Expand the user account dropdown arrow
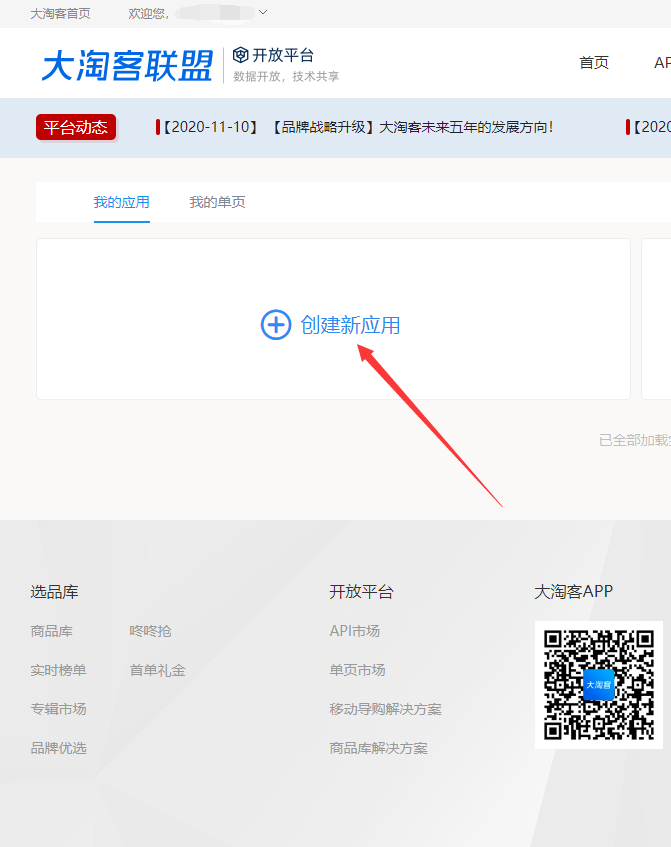671x847 pixels. click(263, 12)
